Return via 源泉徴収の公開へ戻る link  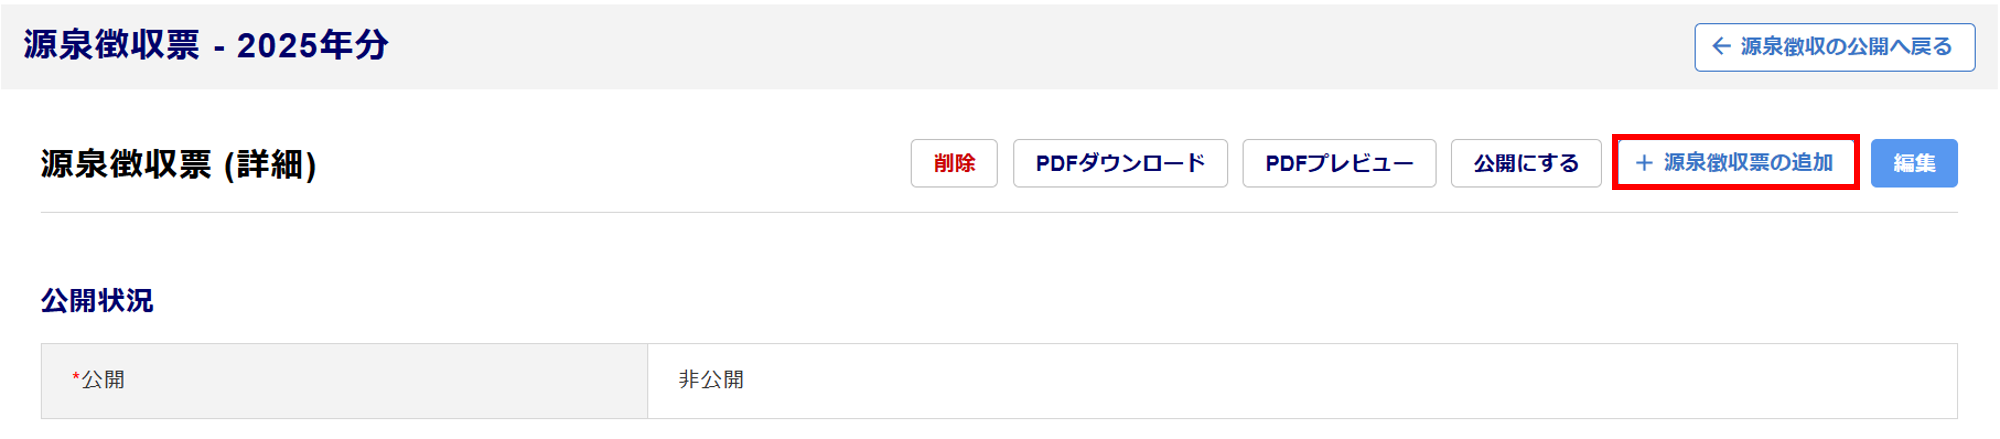click(1845, 47)
